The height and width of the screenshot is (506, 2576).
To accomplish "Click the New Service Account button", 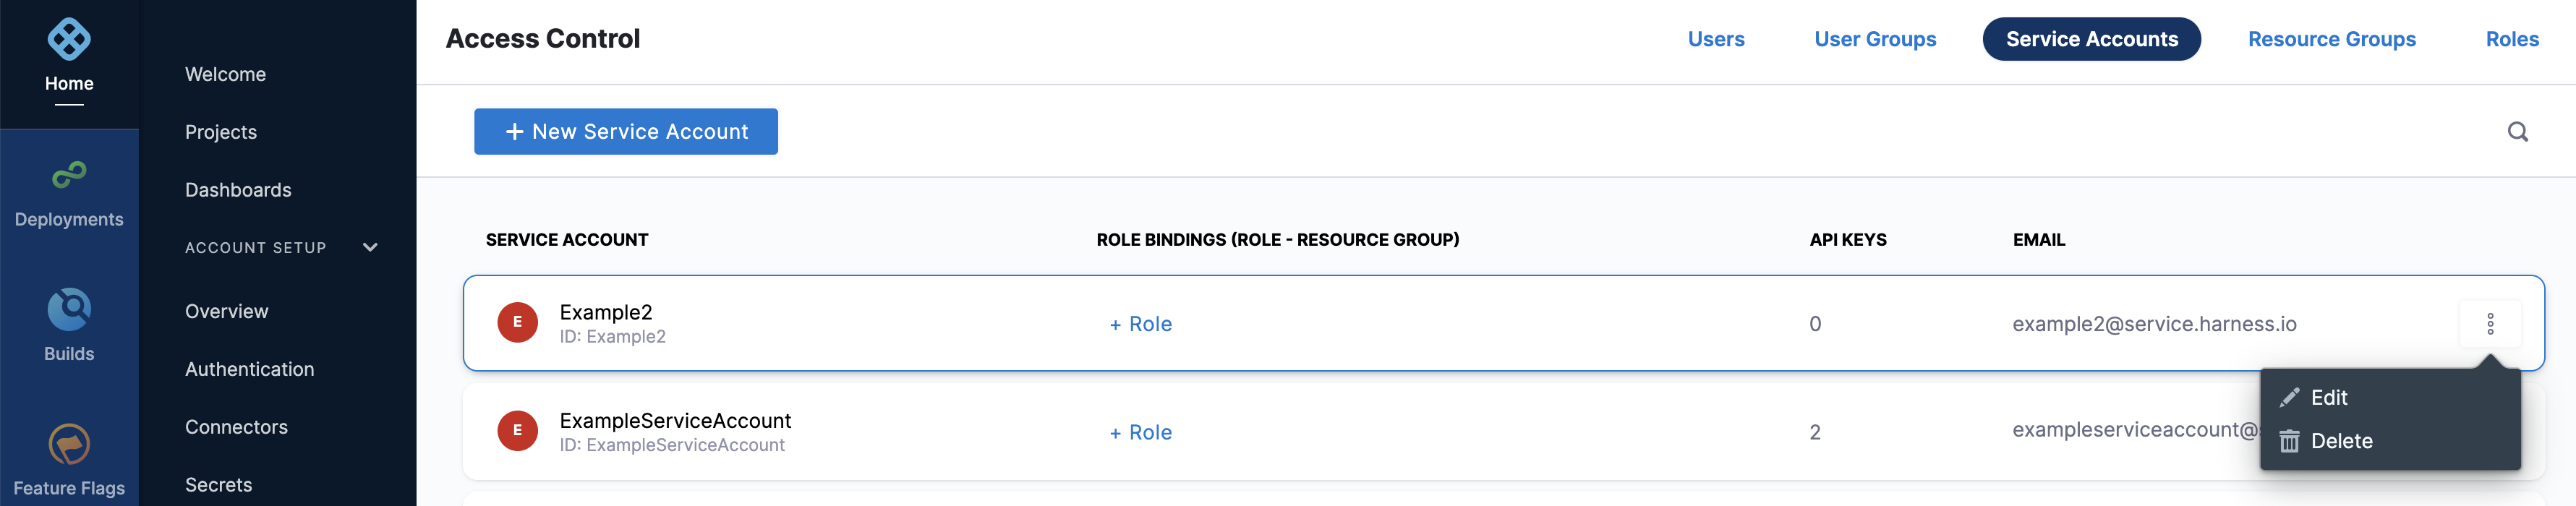I will pyautogui.click(x=626, y=132).
